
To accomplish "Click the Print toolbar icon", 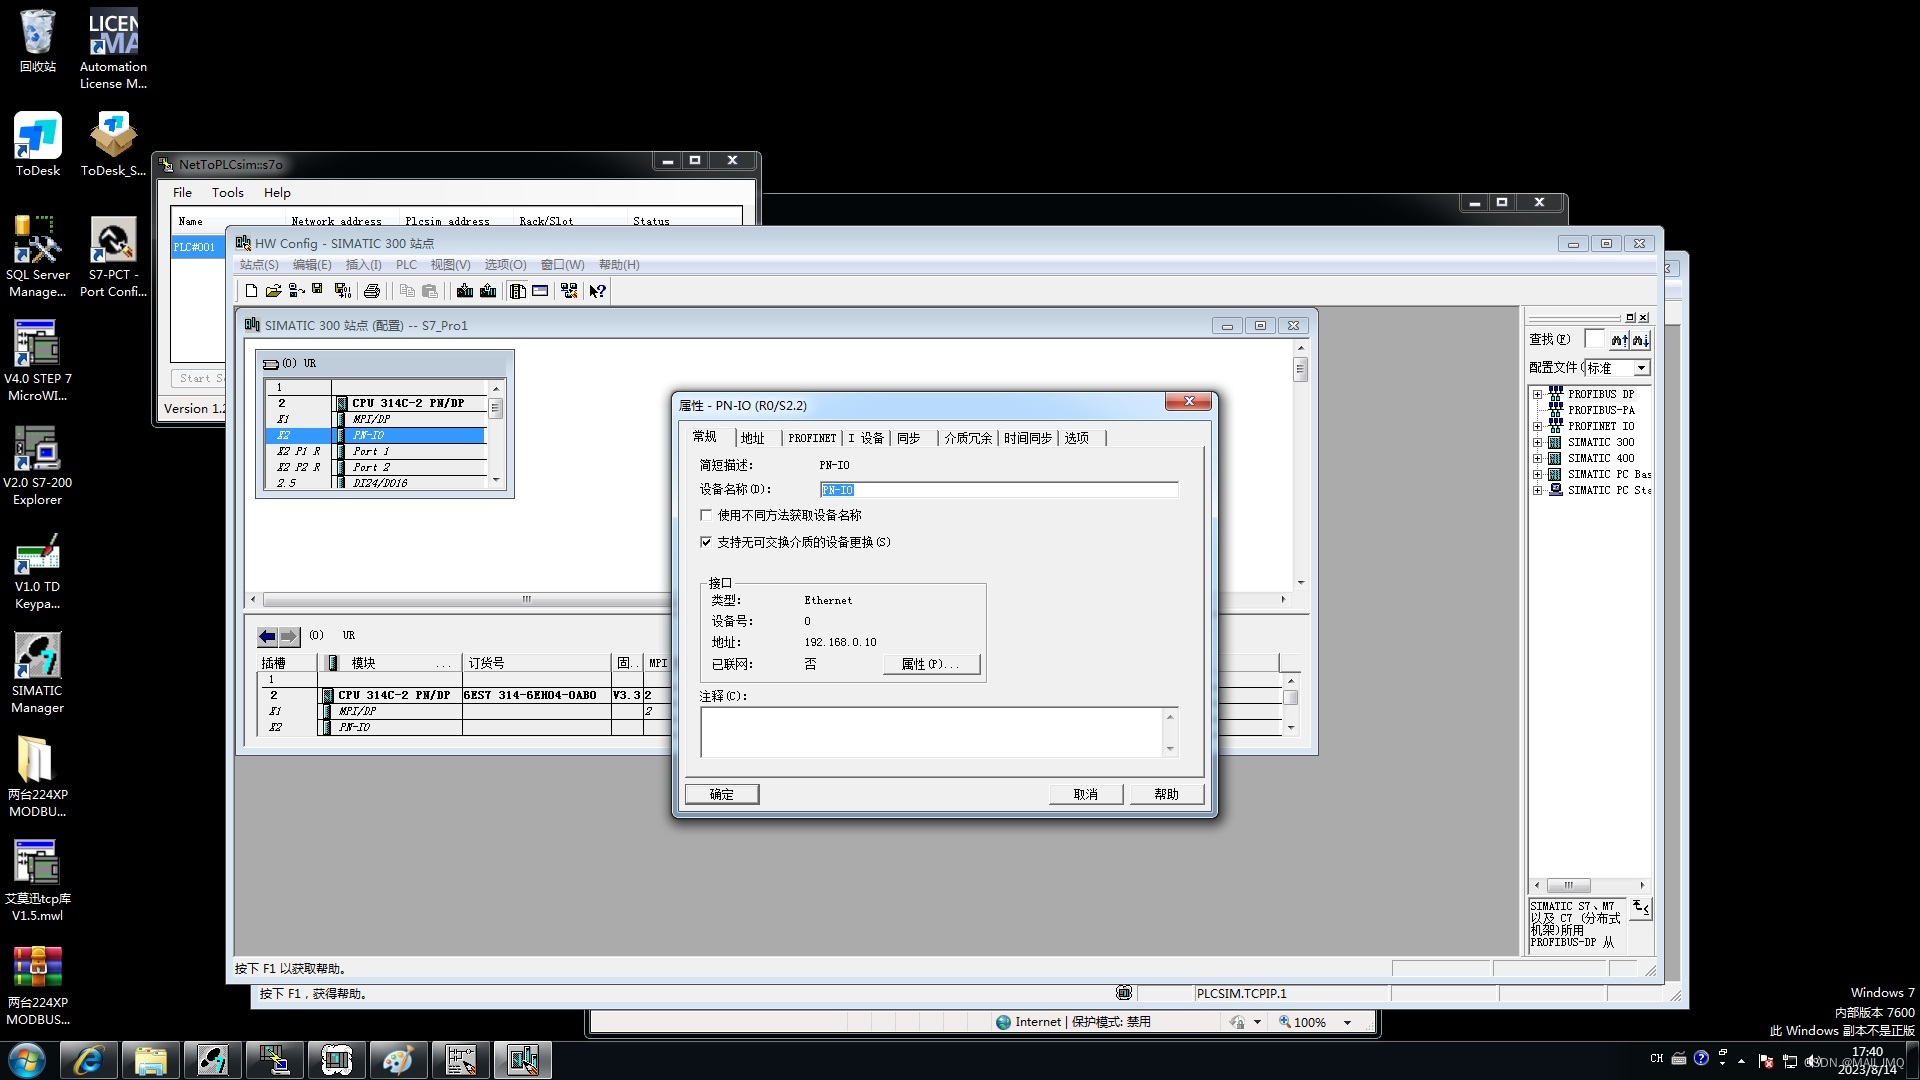I will coord(372,291).
